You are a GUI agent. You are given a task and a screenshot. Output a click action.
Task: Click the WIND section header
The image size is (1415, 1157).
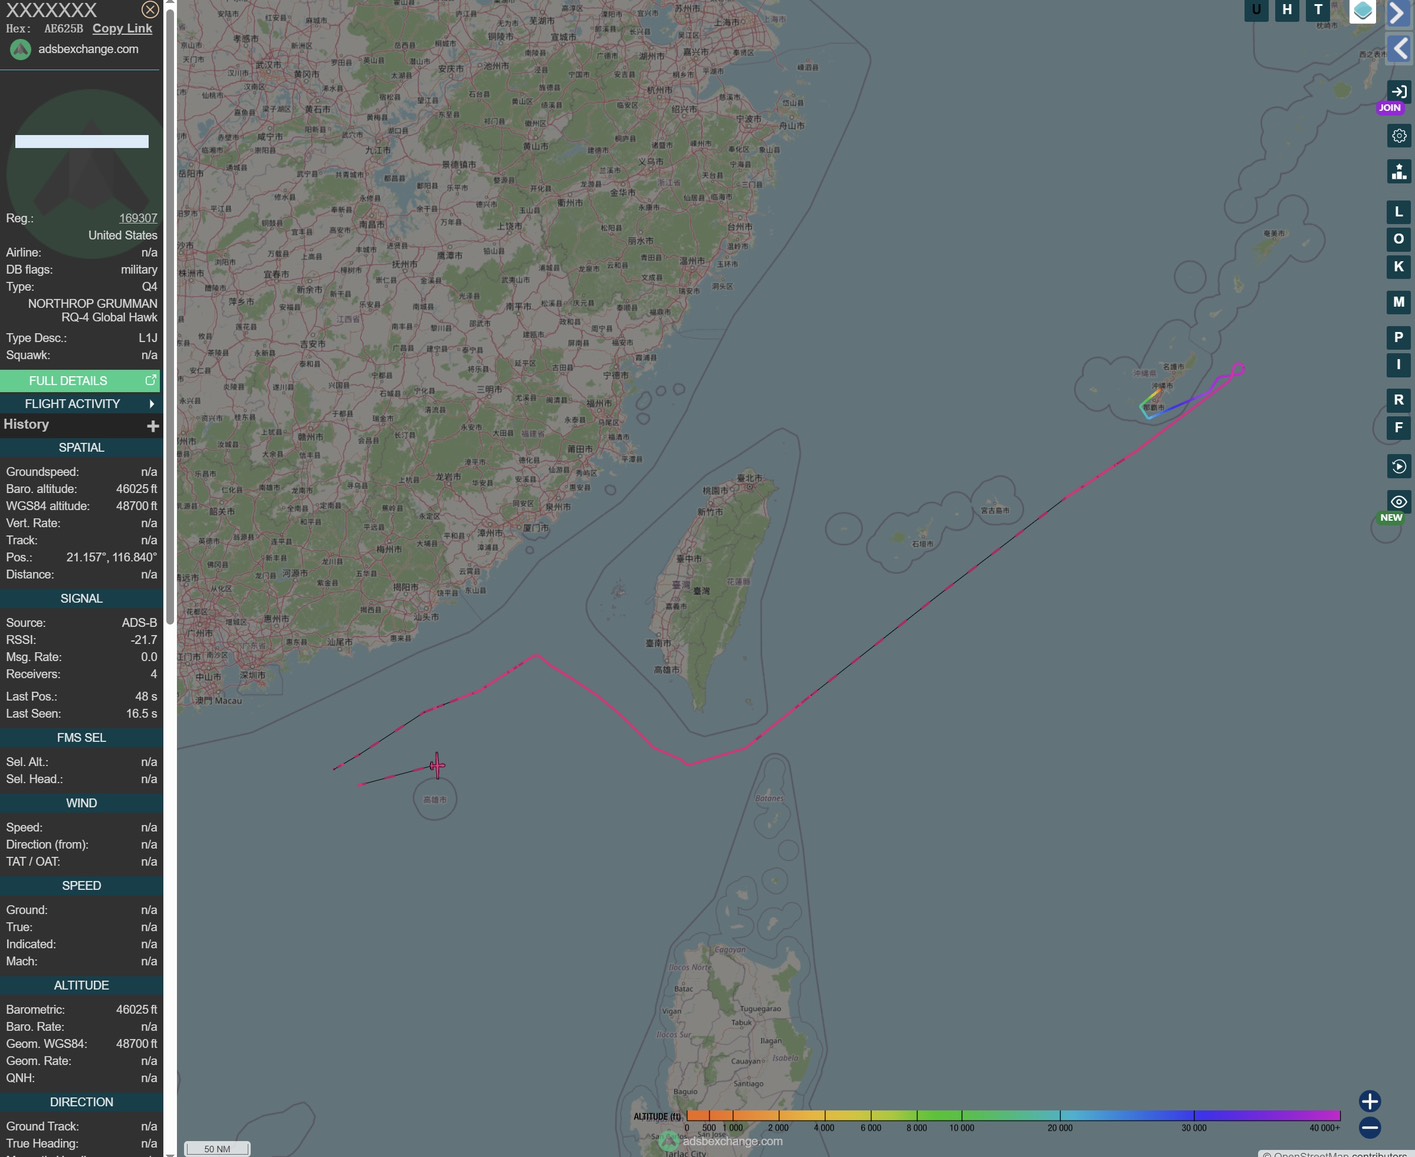point(81,804)
